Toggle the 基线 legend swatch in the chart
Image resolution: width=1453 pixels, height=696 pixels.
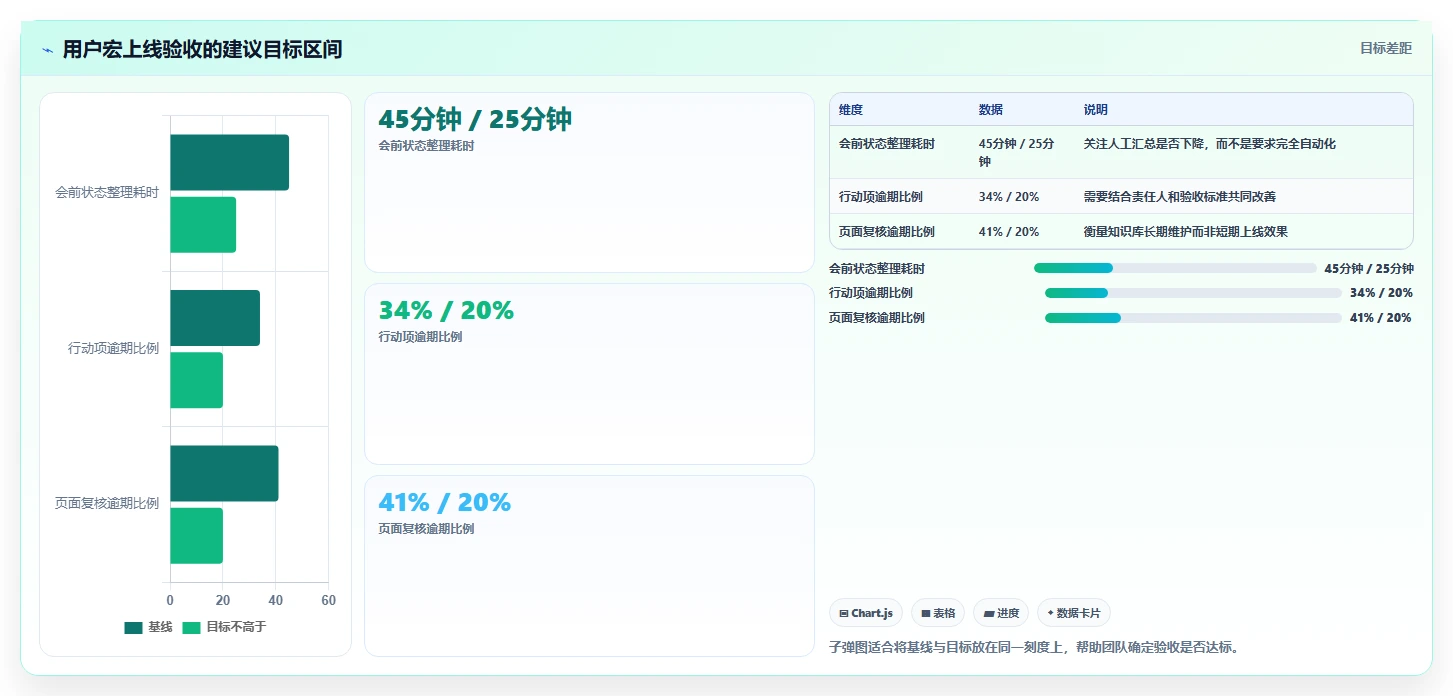[134, 627]
